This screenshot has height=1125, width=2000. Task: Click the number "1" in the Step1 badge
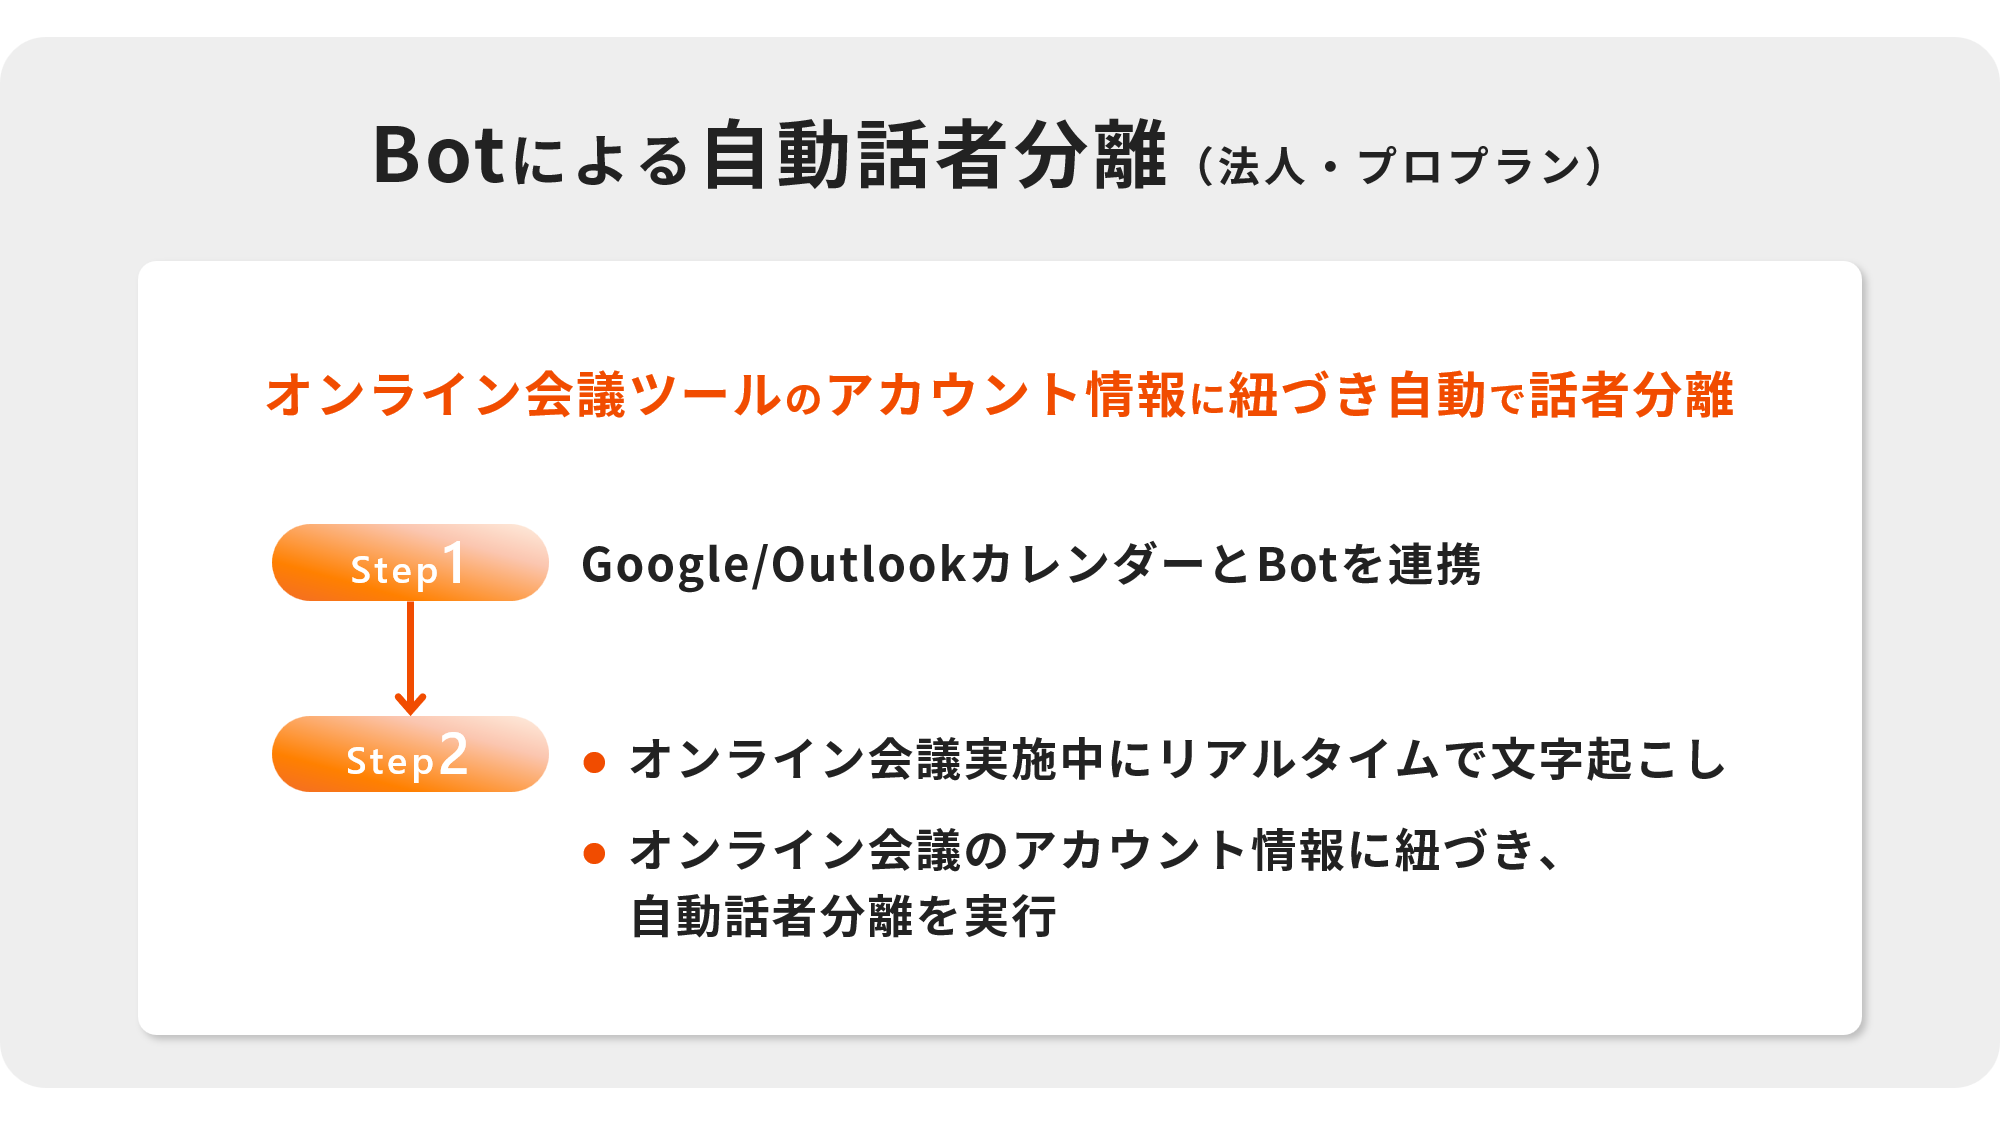click(x=454, y=563)
